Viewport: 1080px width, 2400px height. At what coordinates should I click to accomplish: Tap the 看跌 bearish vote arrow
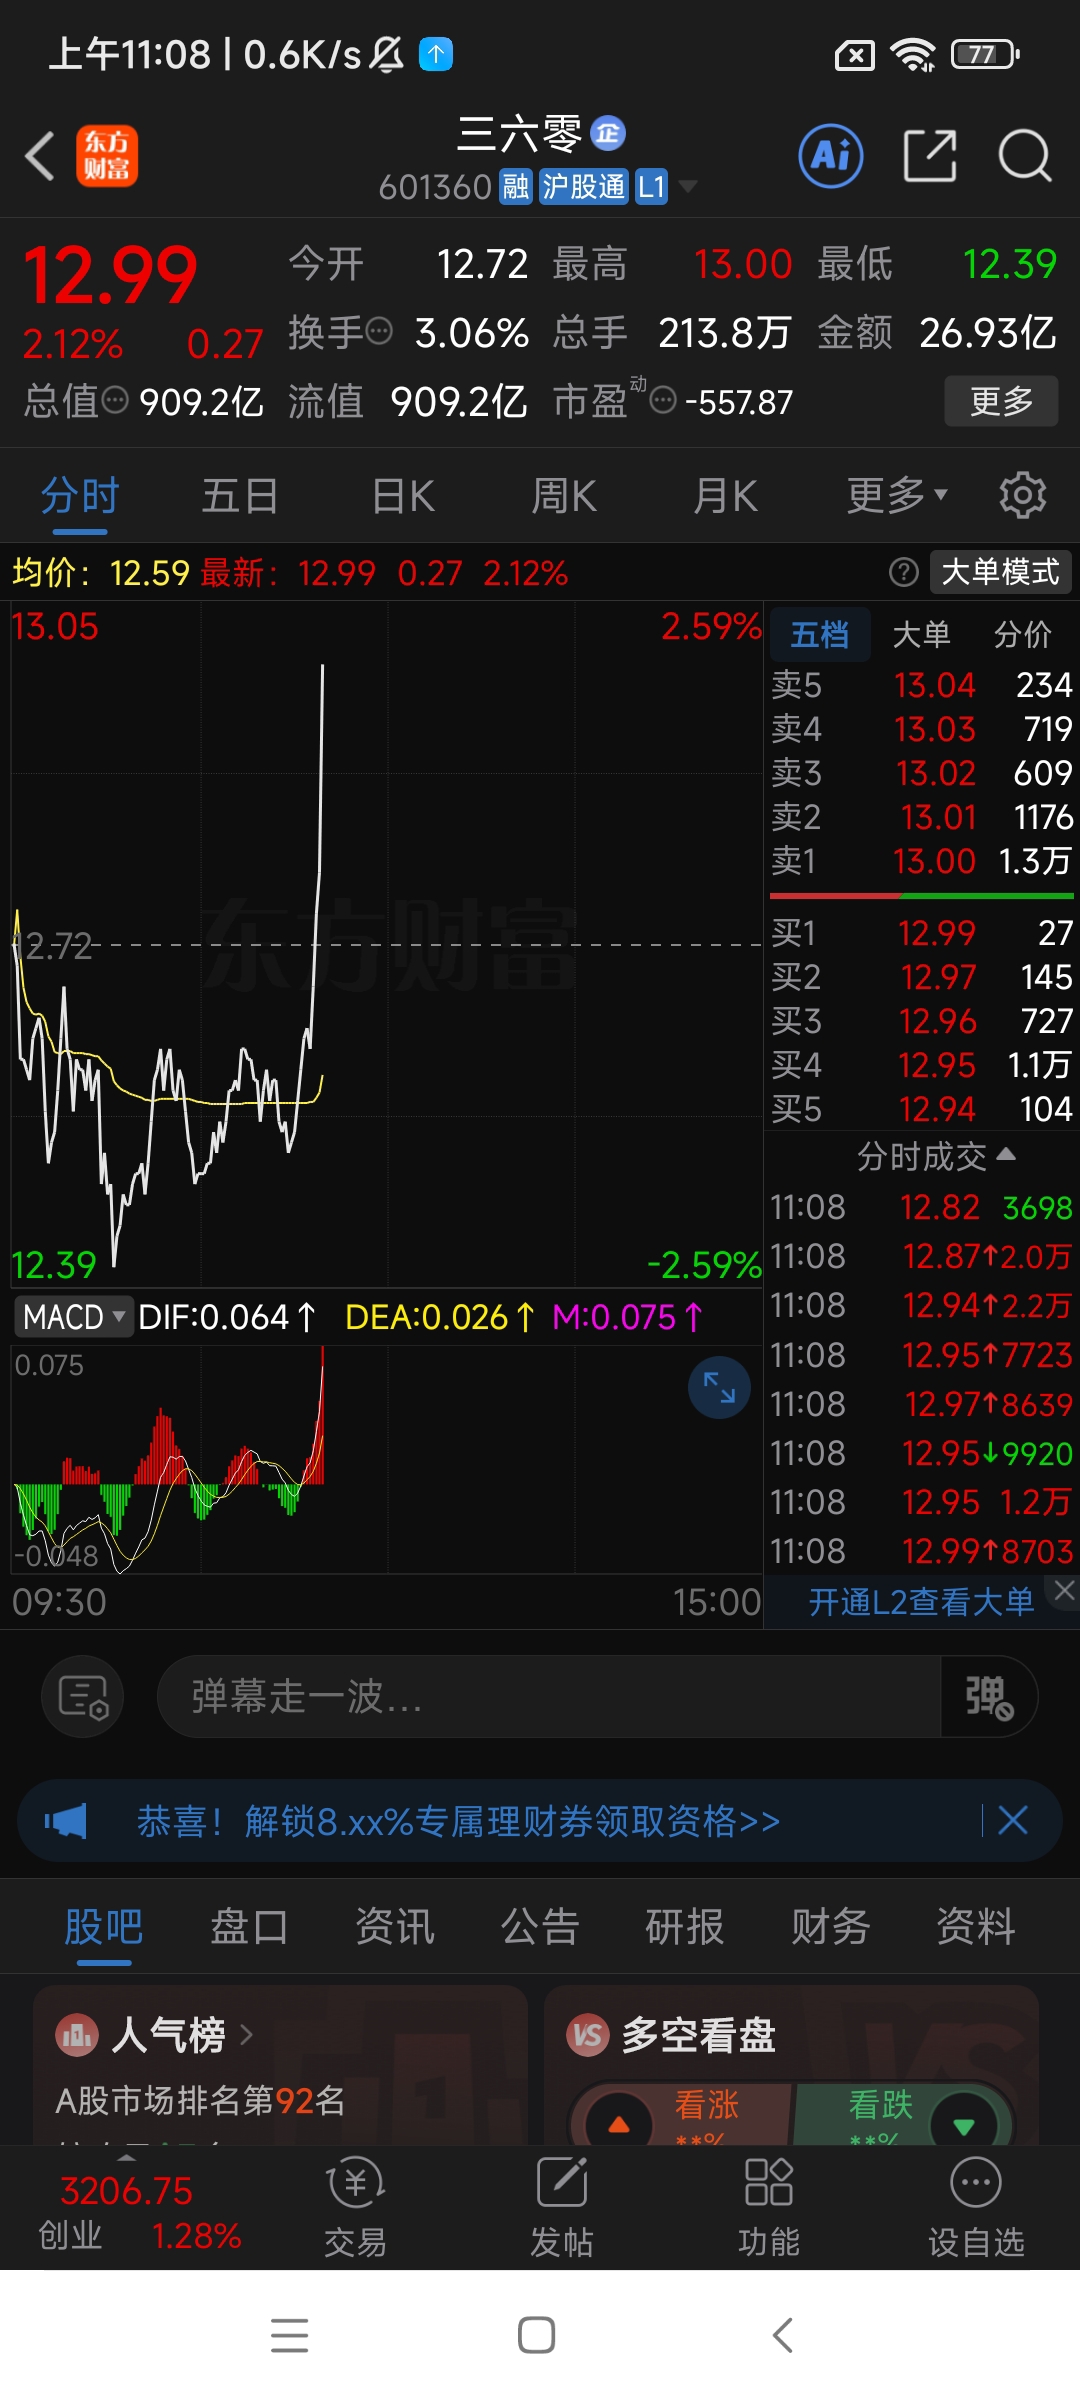coord(963,2125)
